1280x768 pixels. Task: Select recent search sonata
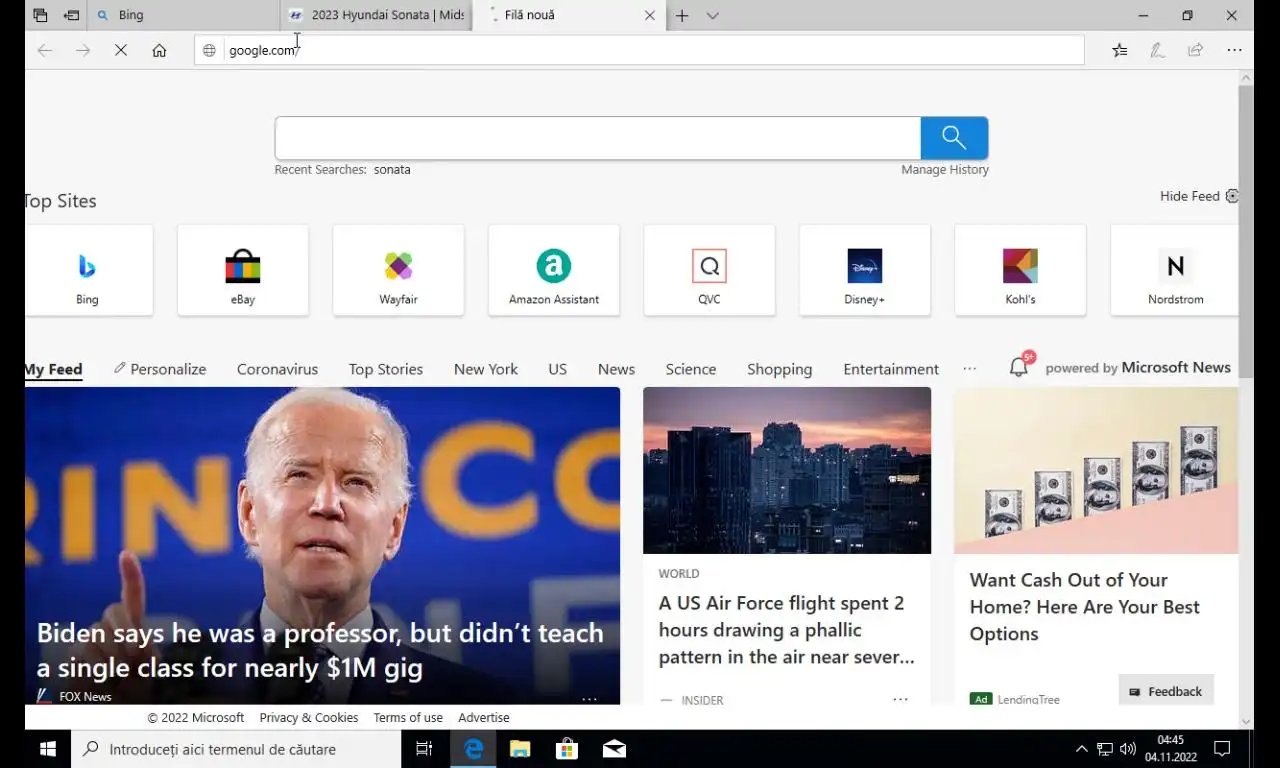[x=392, y=170]
